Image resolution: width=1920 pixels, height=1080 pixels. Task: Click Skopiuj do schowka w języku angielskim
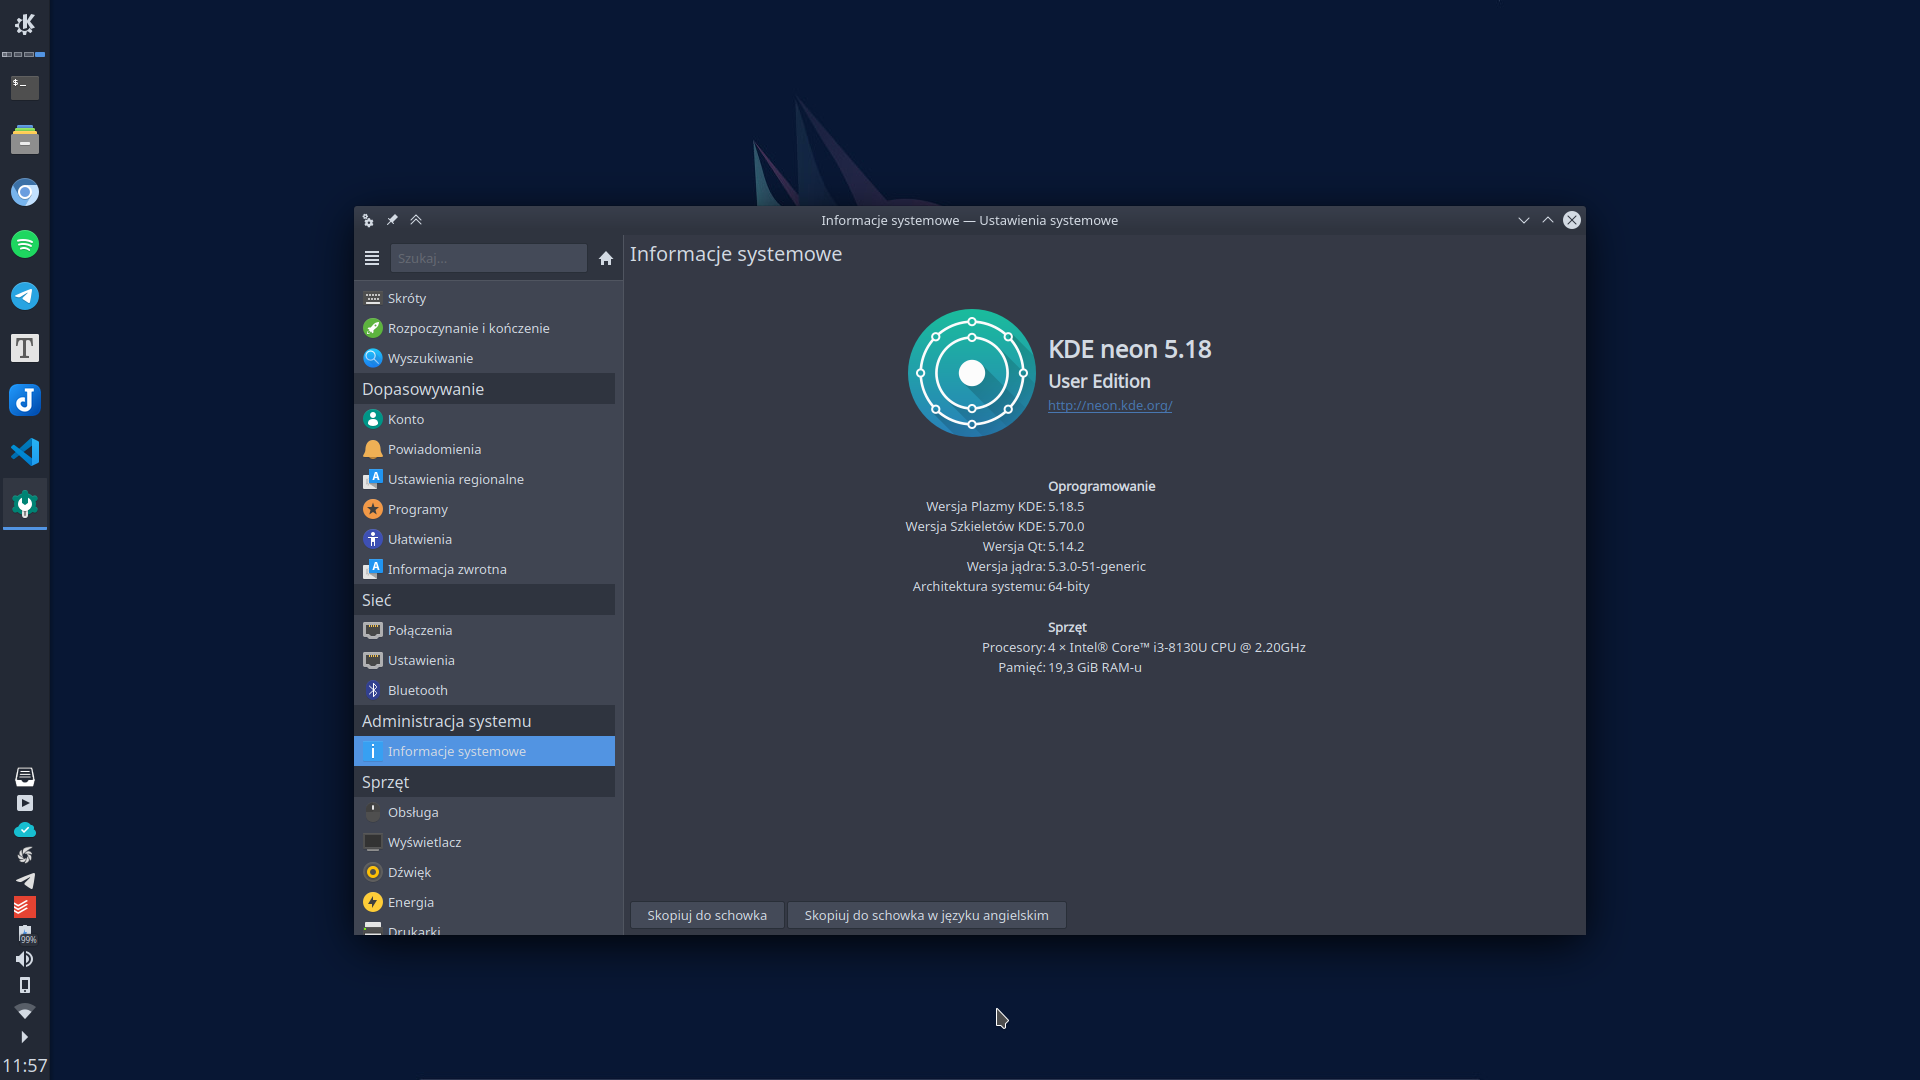[x=926, y=915]
